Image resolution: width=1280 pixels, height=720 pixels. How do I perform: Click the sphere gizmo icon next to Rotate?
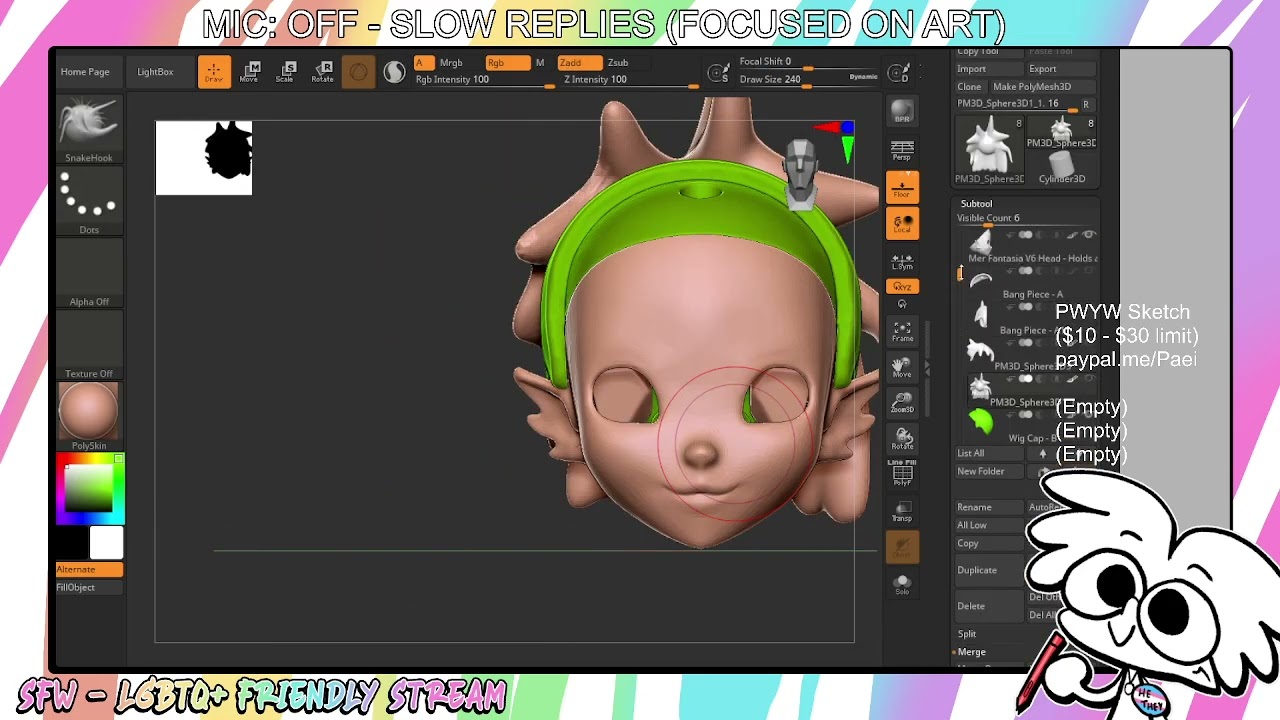coord(358,72)
